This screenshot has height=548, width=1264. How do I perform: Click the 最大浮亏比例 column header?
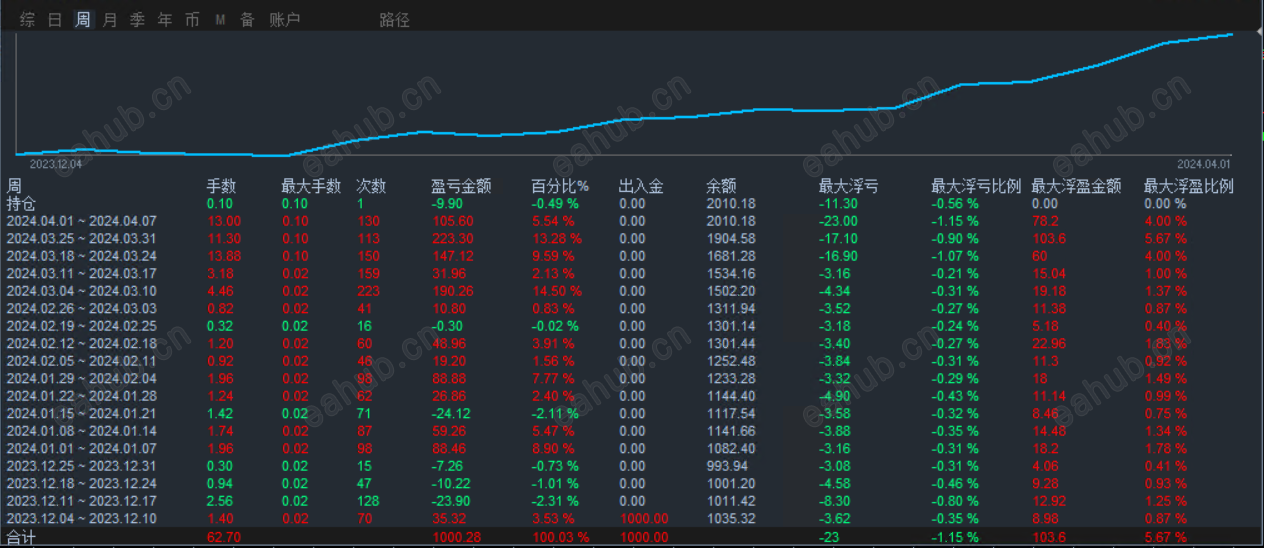976,186
